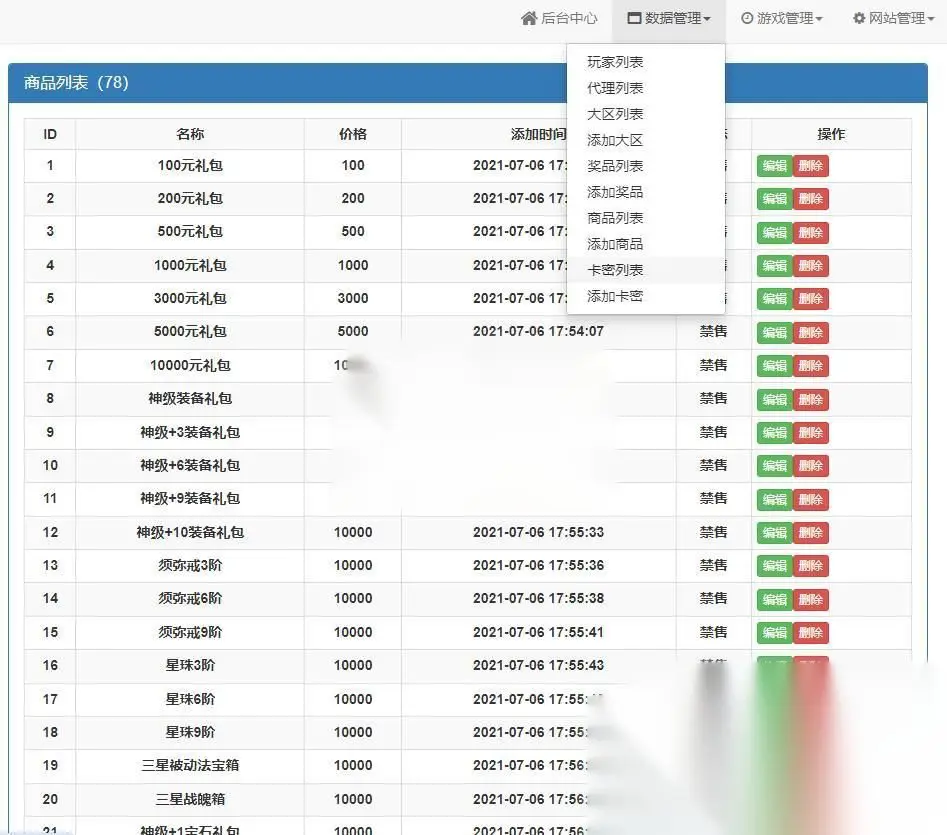This screenshot has width=947, height=835.
Task: Click the 商品列表 (78) panel title
Action: click(x=76, y=82)
